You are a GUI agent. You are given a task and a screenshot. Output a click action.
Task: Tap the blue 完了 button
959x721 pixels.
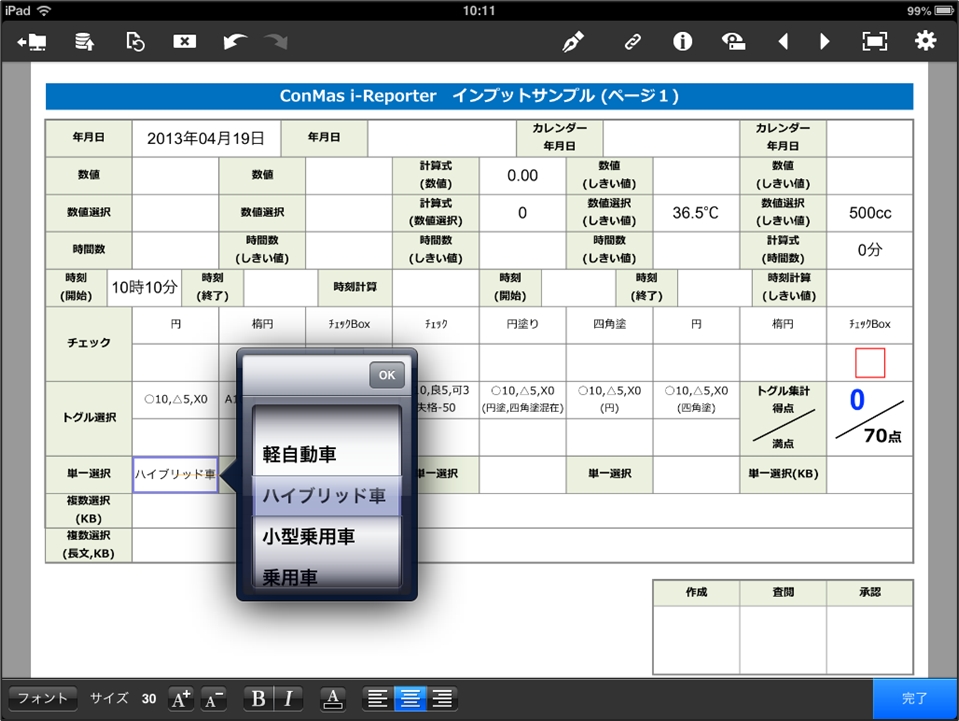[x=915, y=698]
